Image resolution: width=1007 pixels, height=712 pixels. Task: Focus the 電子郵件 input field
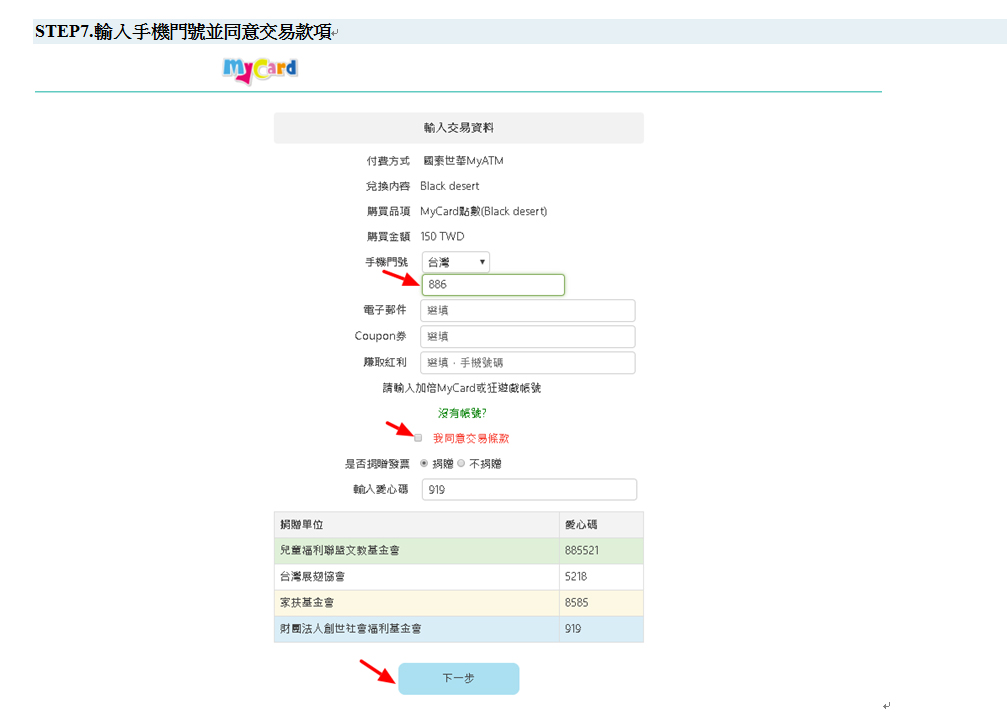[x=527, y=311]
